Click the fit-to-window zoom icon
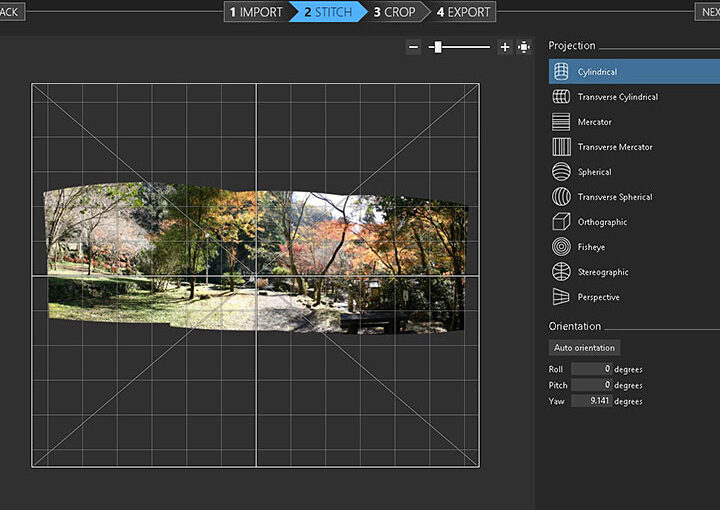This screenshot has width=720, height=510. click(x=524, y=47)
